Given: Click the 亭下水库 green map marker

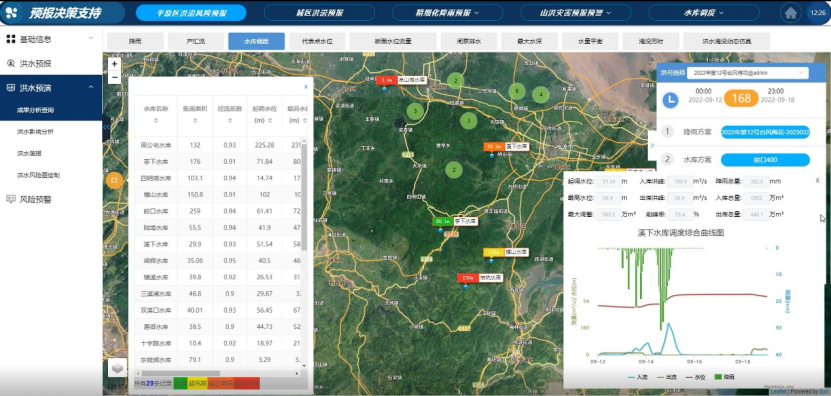Looking at the screenshot, I should point(442,221).
